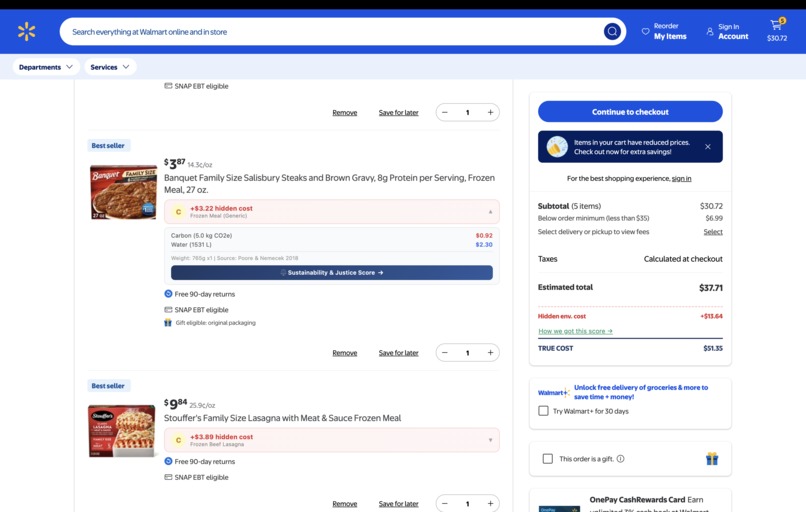Click the SNAP EBT card icon under Banquet
Viewport: 806px width, 512px height.
pyautogui.click(x=168, y=310)
